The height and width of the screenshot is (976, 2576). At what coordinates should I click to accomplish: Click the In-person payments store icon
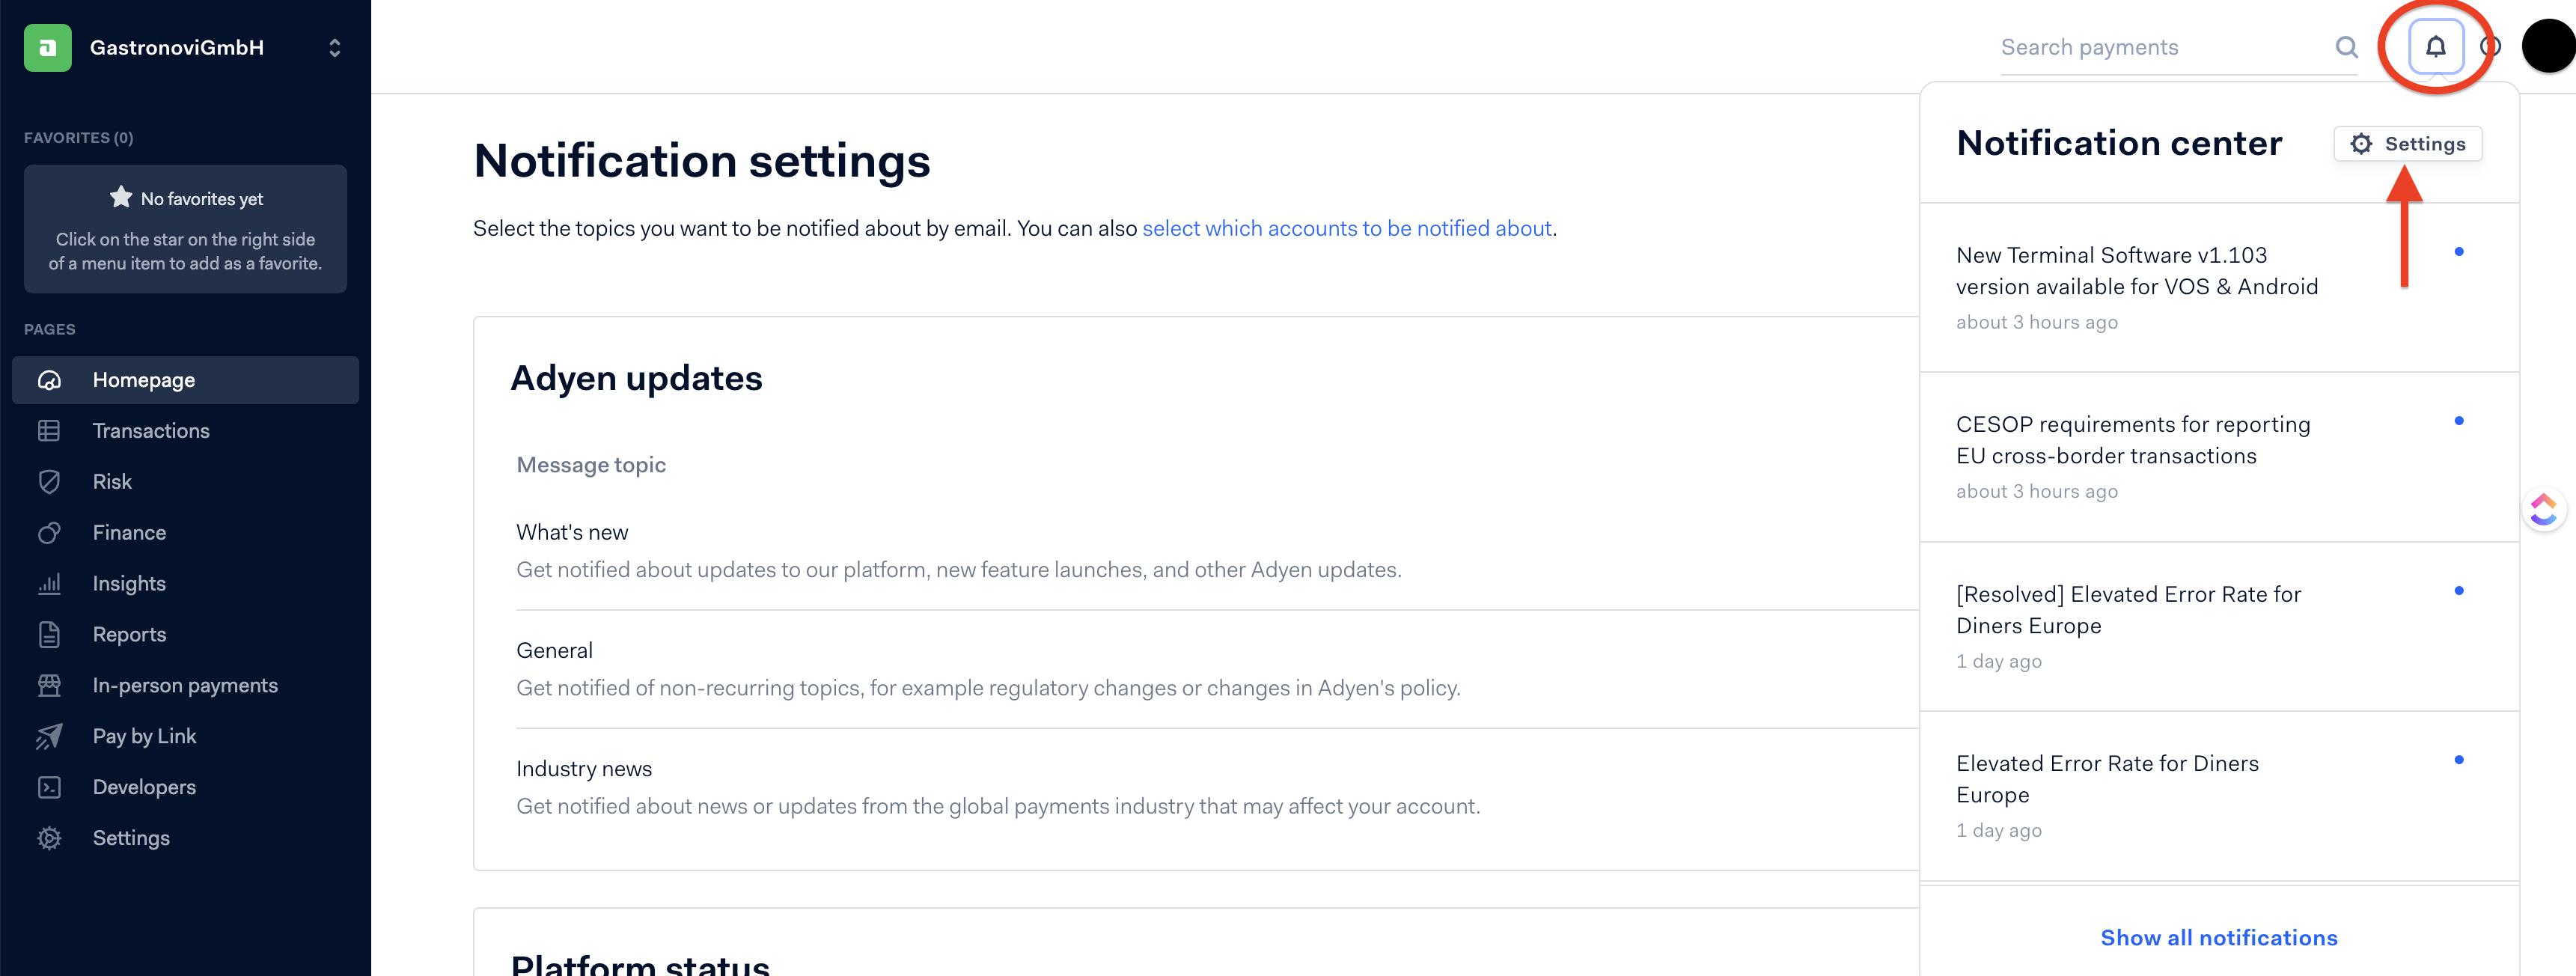tap(49, 686)
